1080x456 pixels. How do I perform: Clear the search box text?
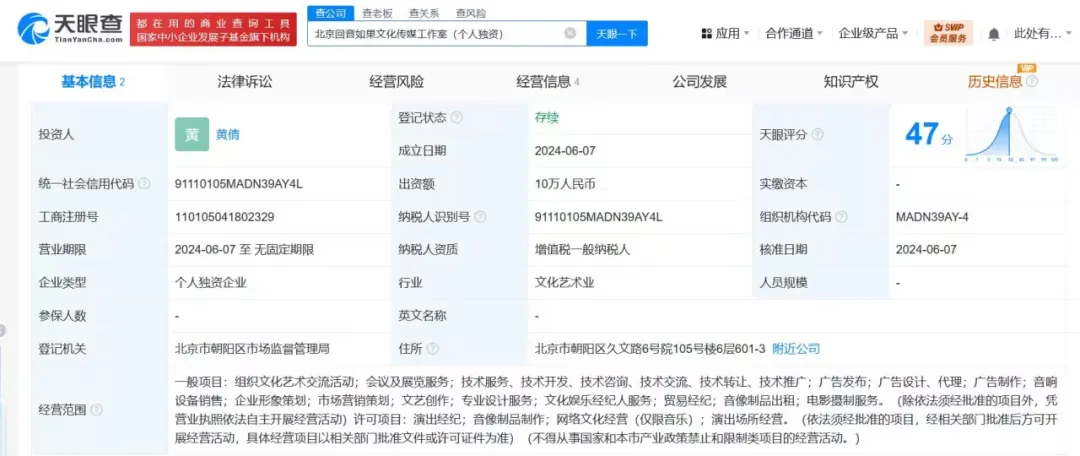[570, 33]
